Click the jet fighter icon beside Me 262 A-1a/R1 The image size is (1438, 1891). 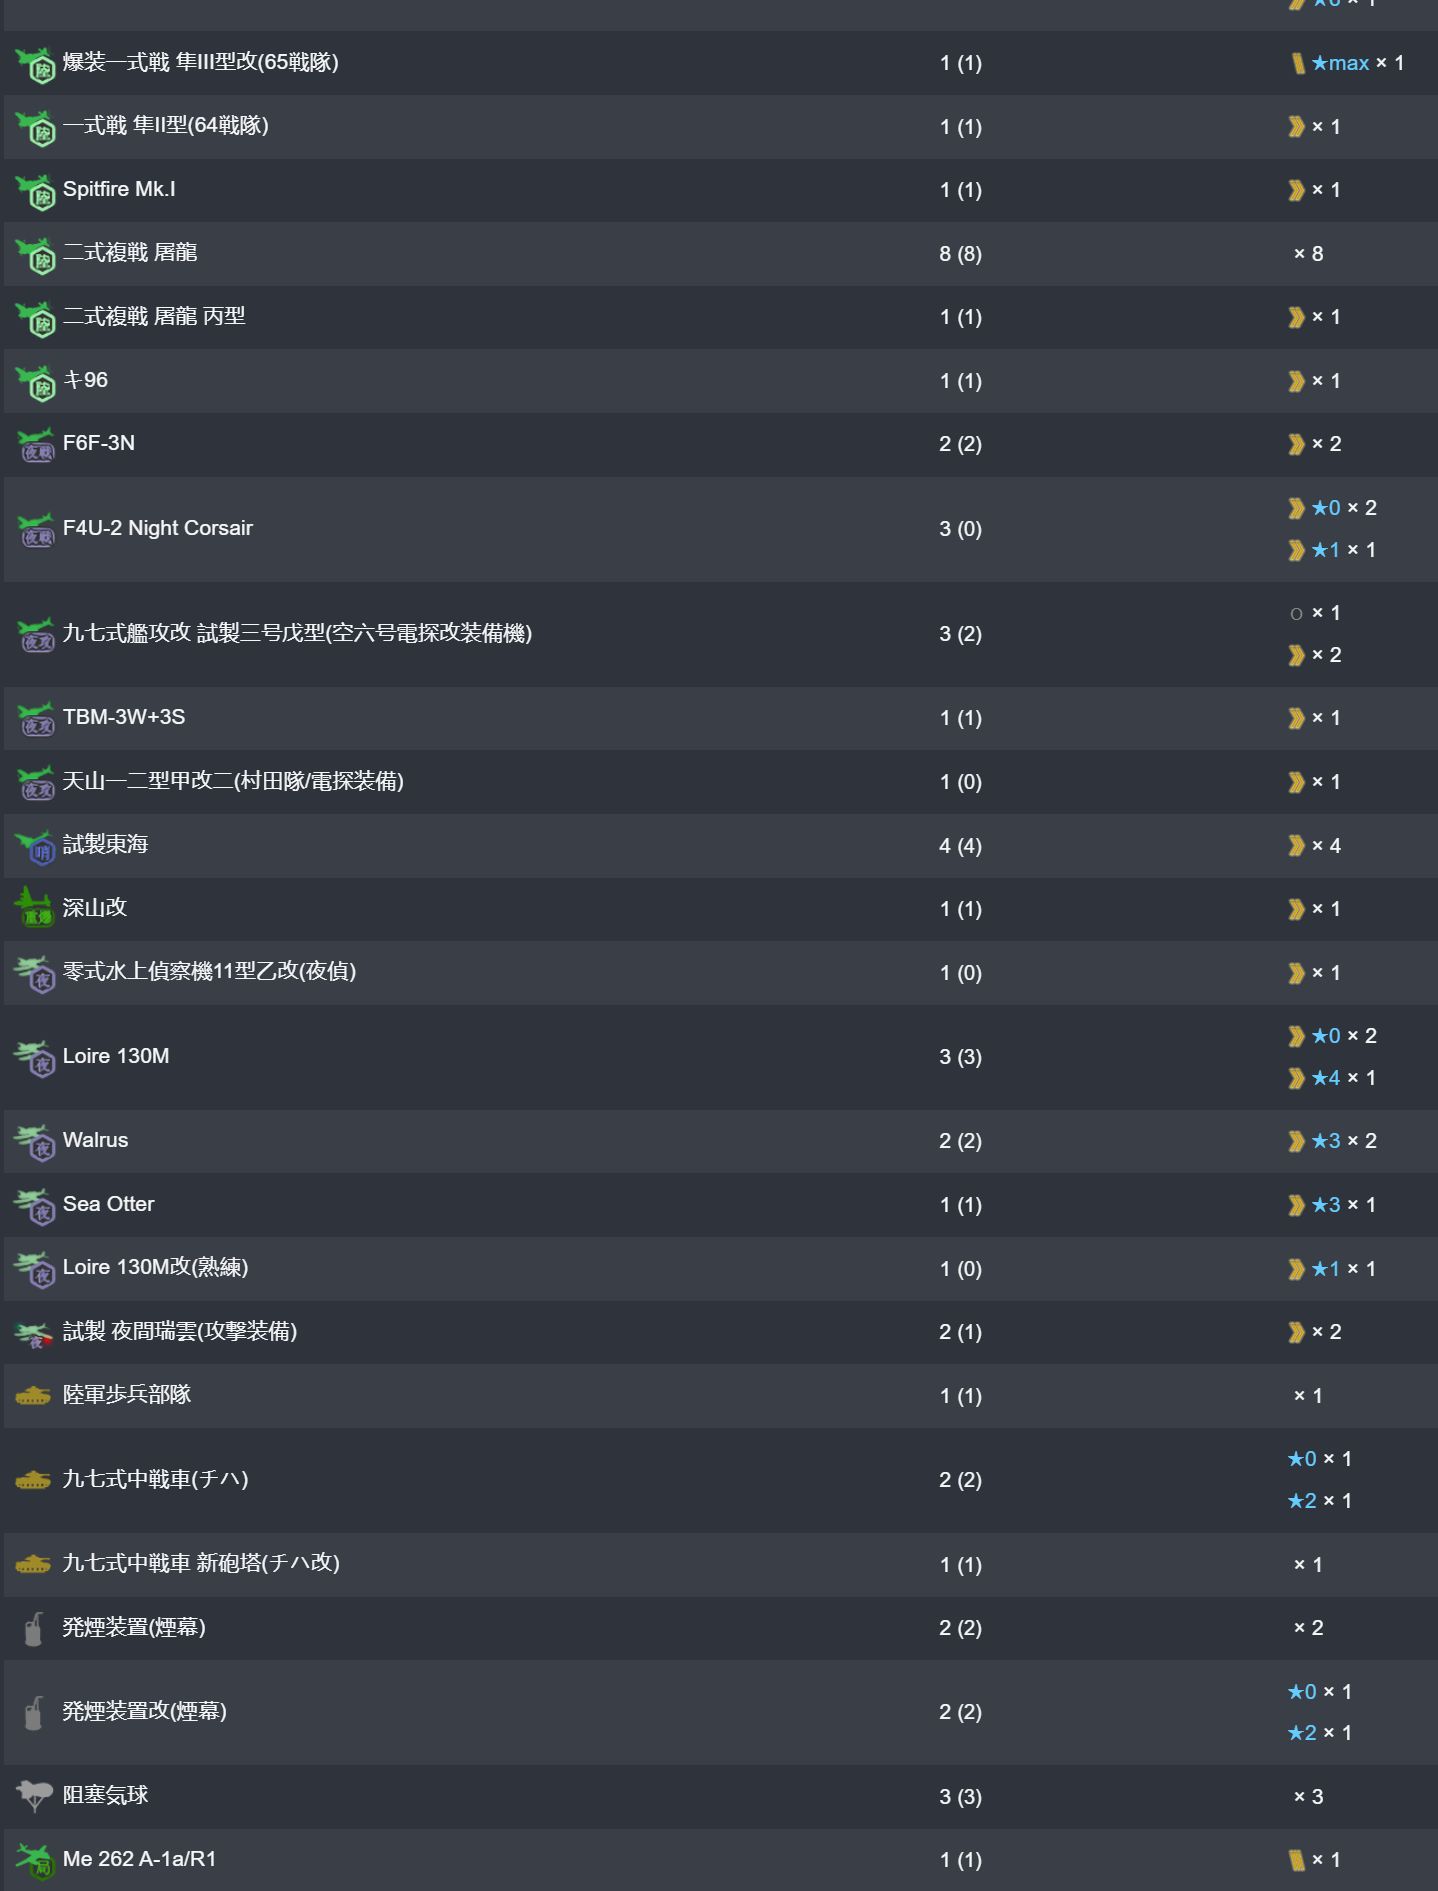(36, 1861)
